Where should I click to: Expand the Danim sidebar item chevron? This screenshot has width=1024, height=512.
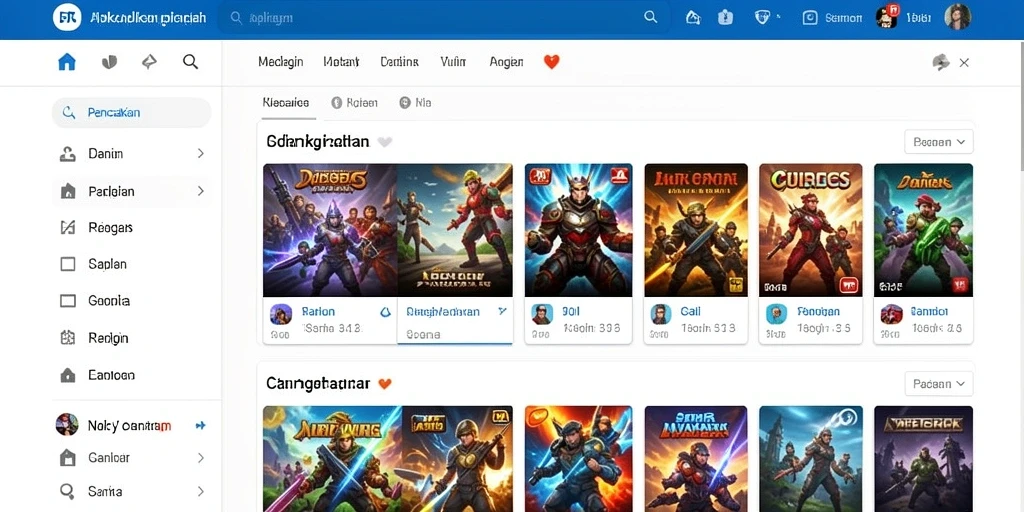pos(200,153)
